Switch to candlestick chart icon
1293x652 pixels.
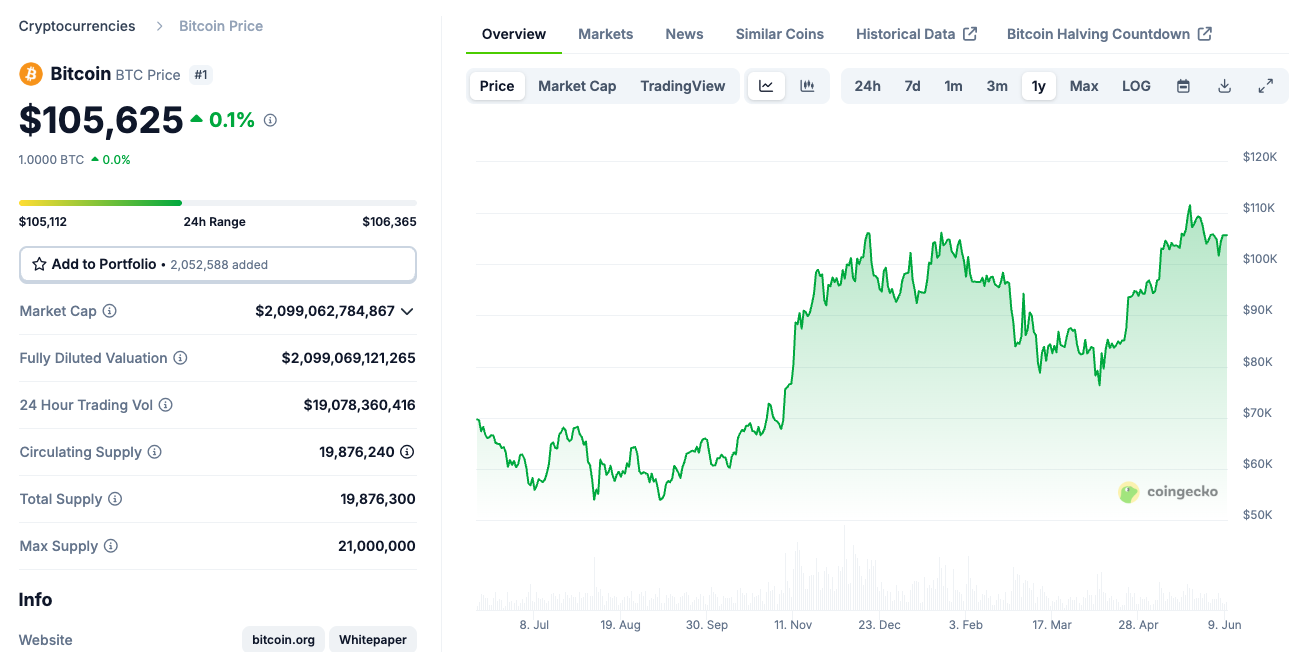[x=807, y=86]
